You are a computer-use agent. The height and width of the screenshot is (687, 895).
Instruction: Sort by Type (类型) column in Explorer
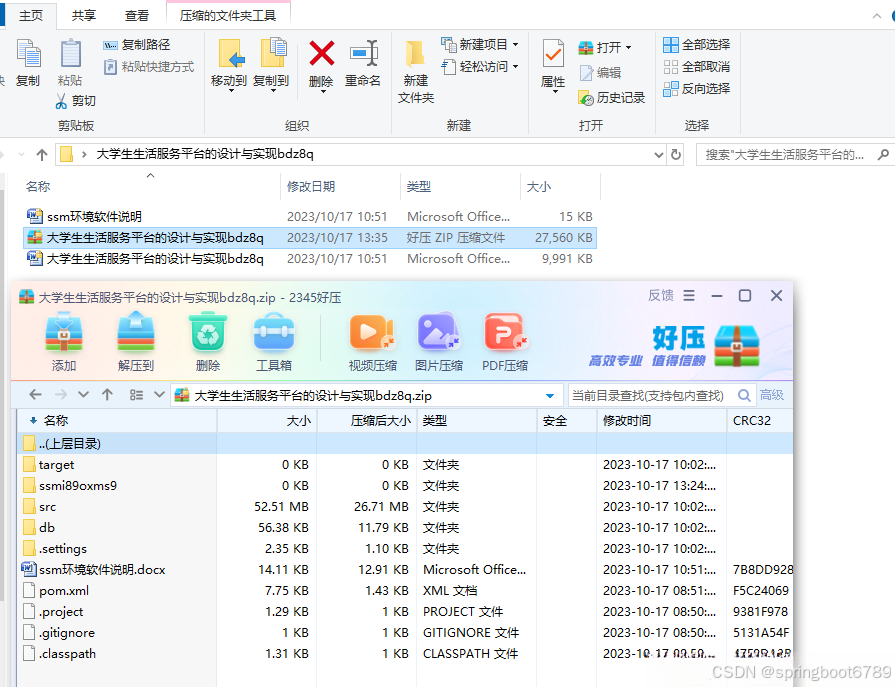coord(419,187)
